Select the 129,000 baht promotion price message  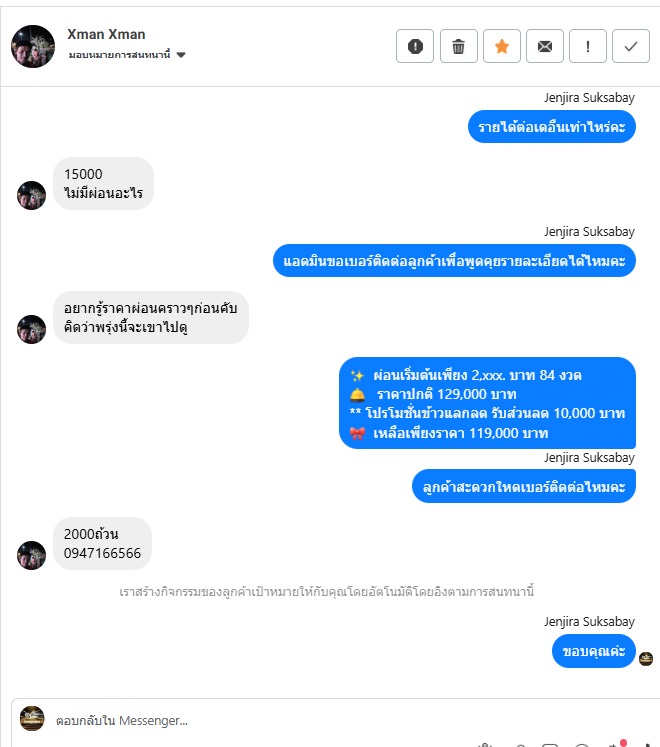click(x=487, y=403)
